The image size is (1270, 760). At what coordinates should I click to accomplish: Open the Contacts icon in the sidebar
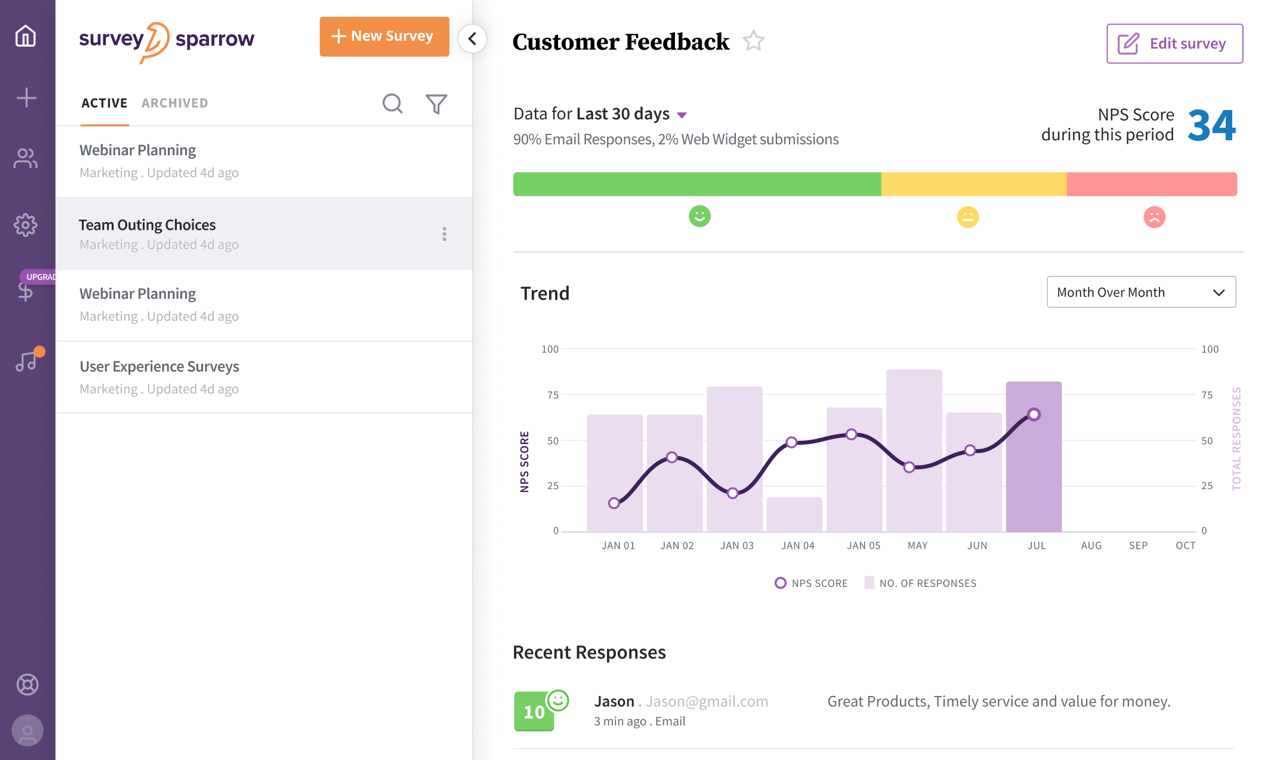[26, 159]
